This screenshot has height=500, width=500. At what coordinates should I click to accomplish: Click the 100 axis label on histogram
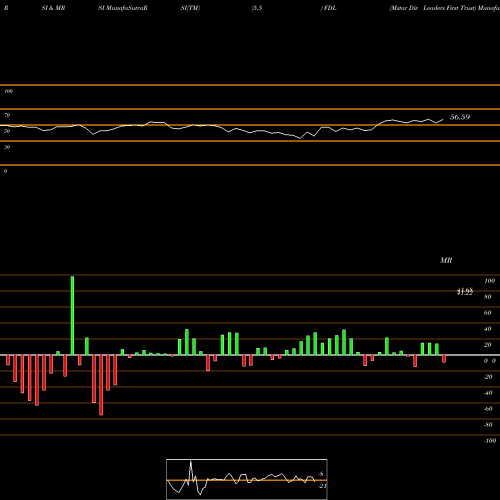[489, 281]
